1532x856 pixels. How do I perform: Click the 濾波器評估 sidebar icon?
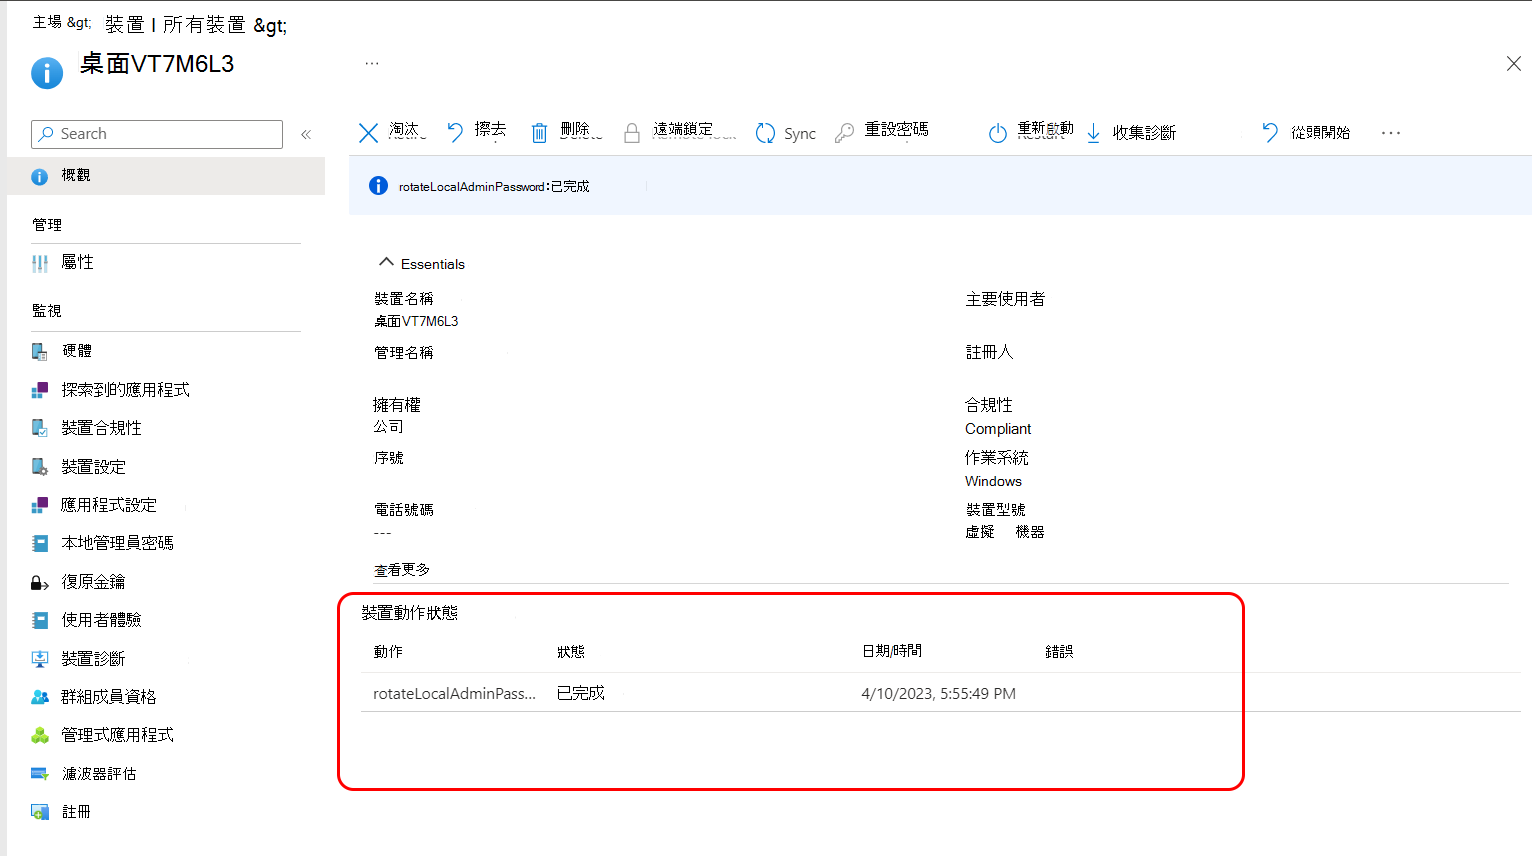pyautogui.click(x=40, y=774)
